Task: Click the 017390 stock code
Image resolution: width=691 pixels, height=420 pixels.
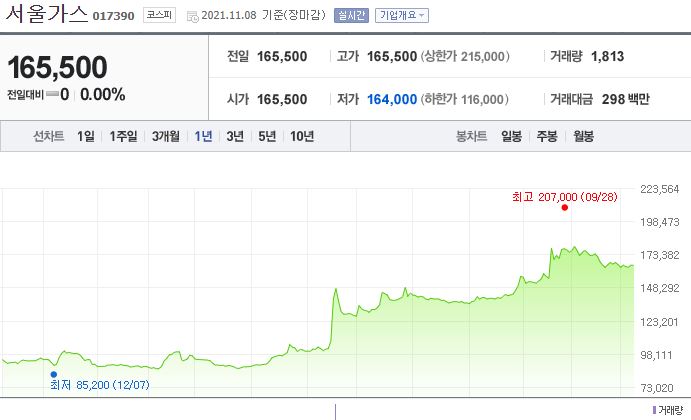Action: click(x=113, y=16)
